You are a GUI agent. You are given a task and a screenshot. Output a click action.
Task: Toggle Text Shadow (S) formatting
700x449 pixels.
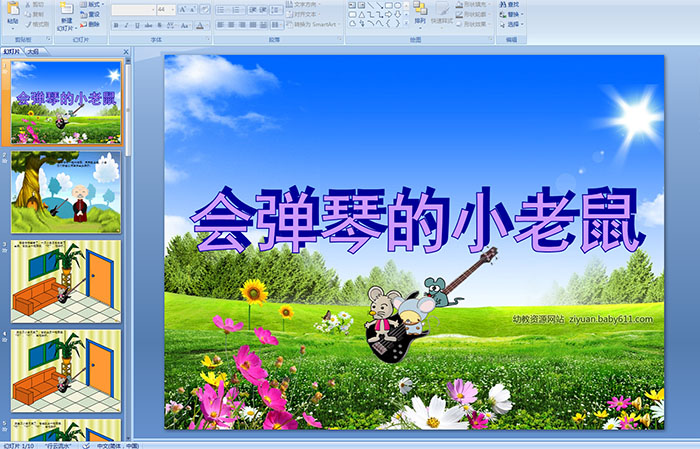click(159, 25)
